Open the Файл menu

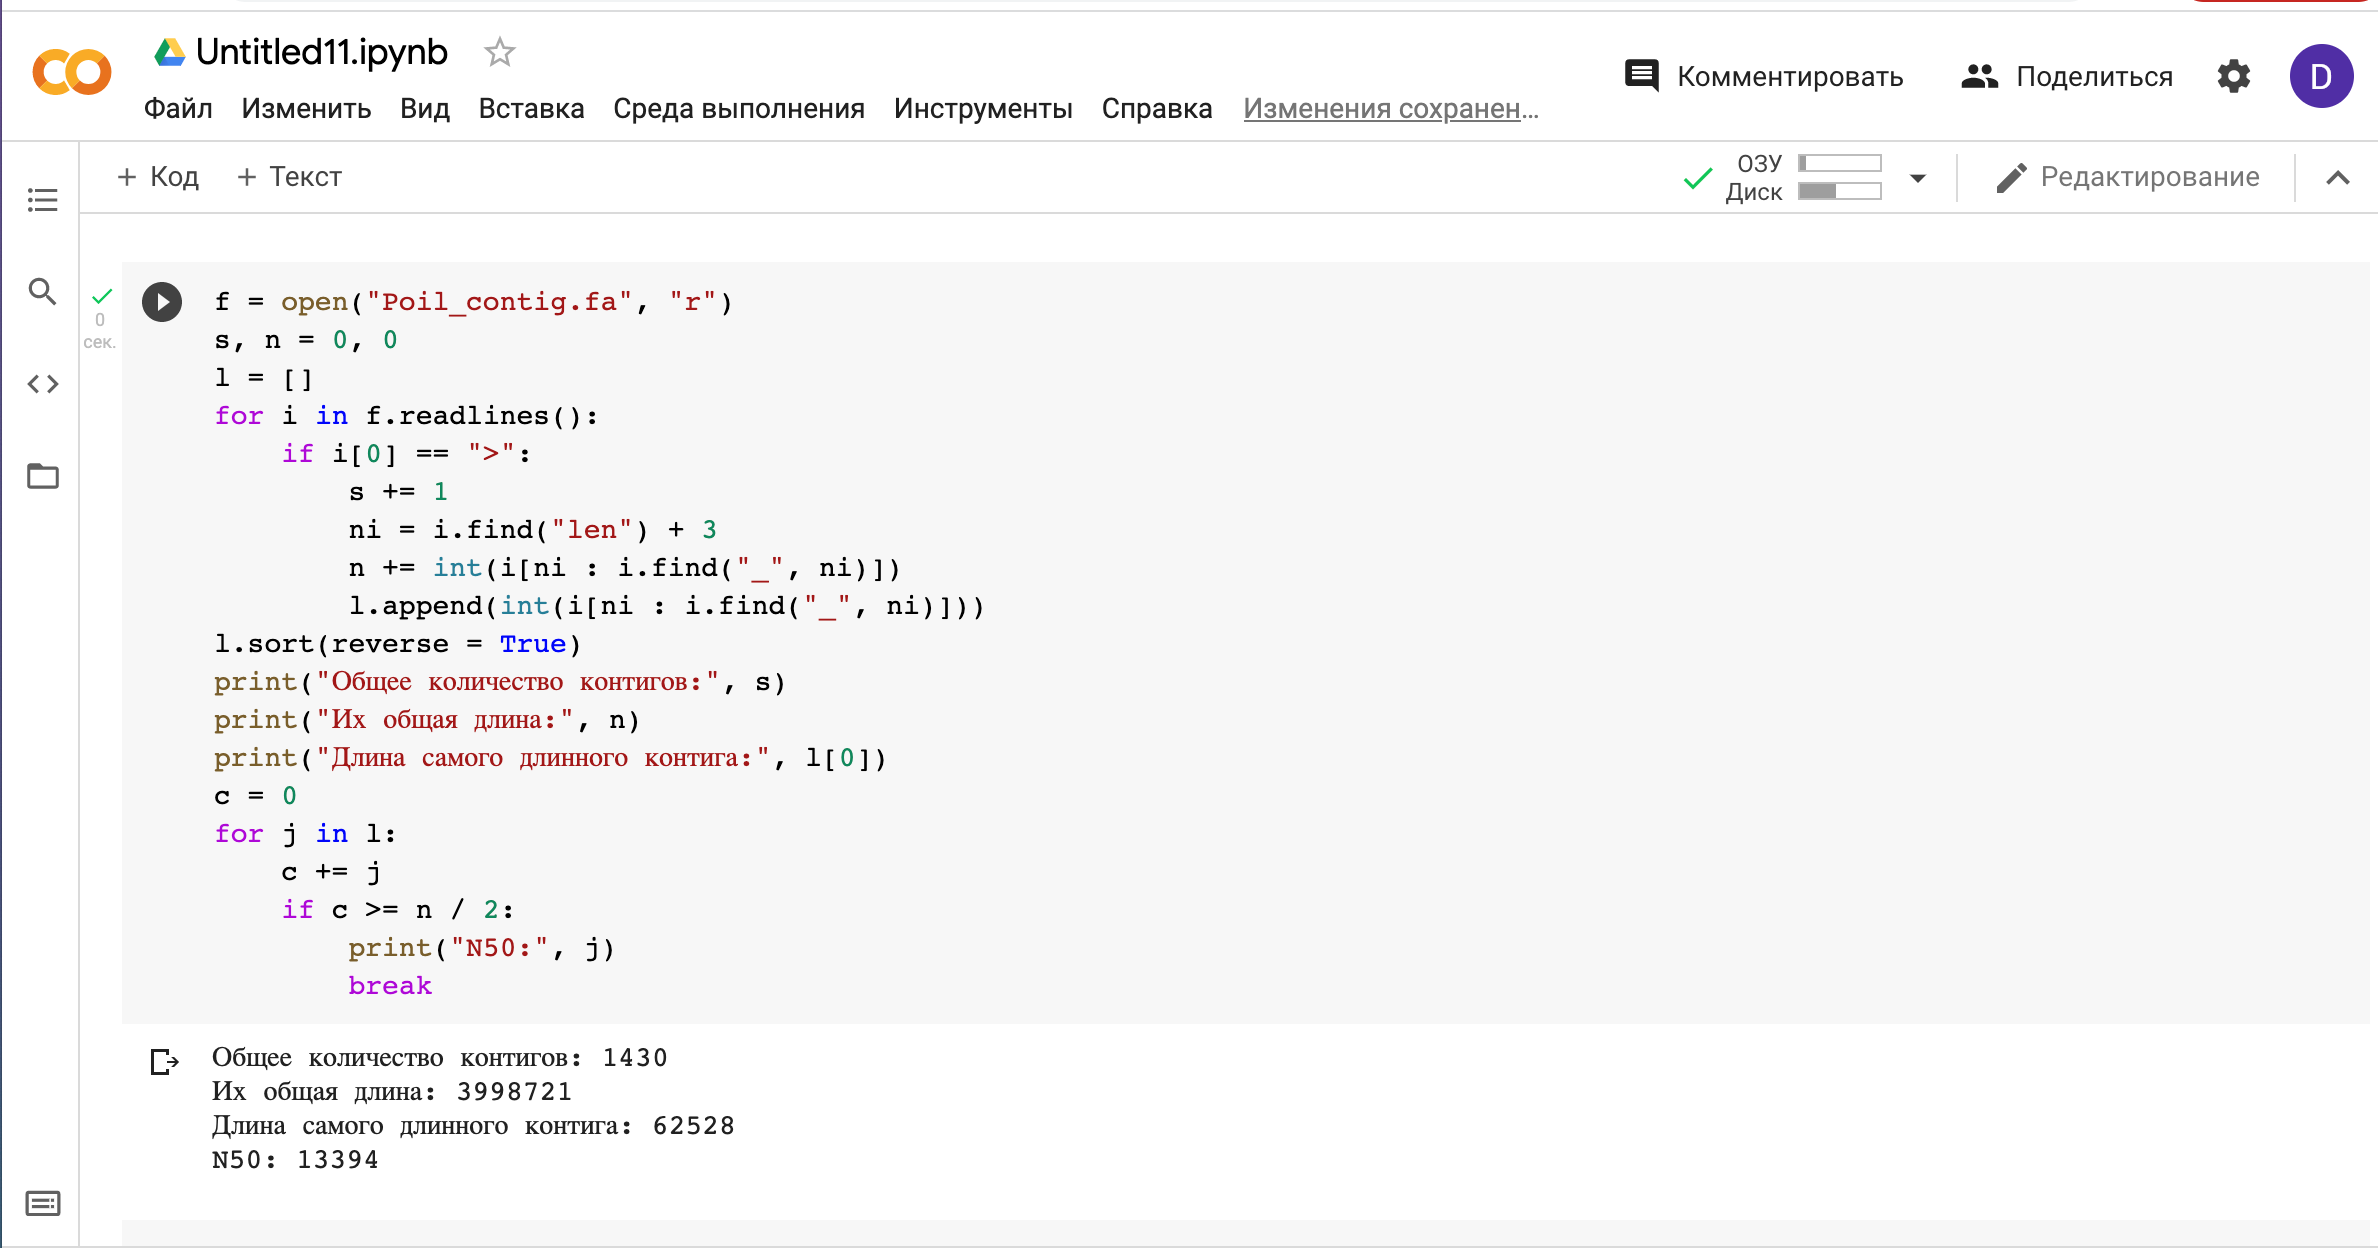[x=178, y=108]
